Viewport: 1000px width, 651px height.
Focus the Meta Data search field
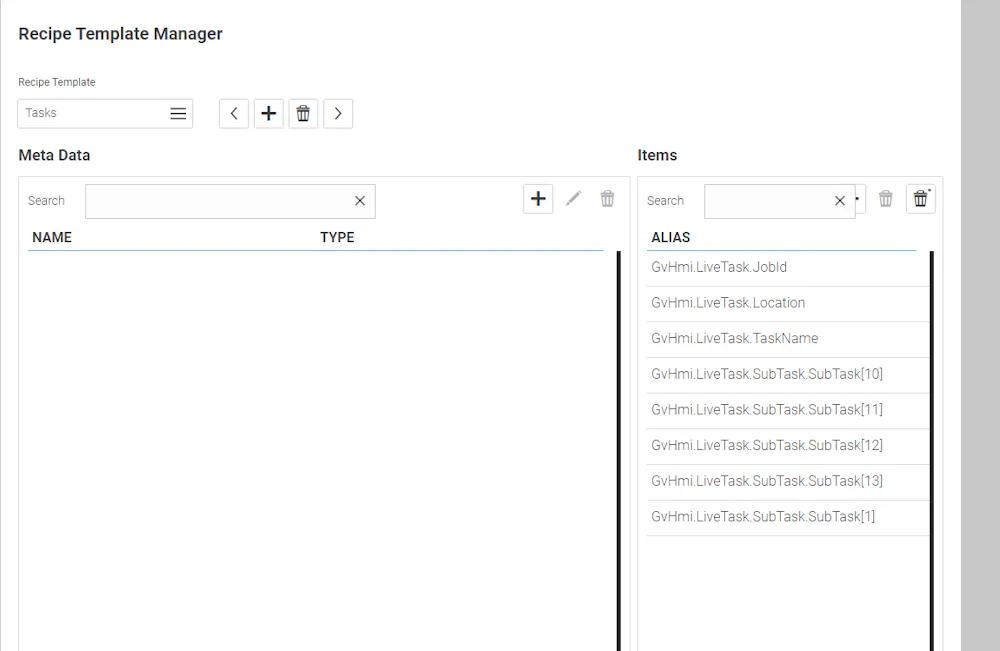[230, 201]
